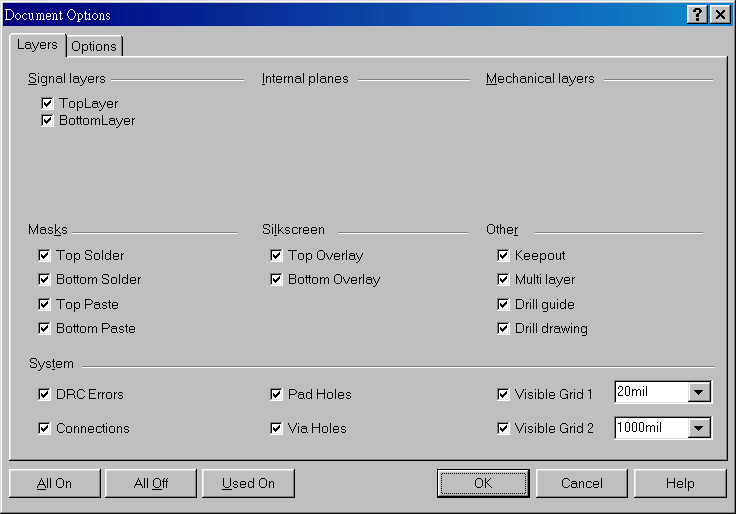
Task: Switch to the Options tab
Action: tap(94, 46)
